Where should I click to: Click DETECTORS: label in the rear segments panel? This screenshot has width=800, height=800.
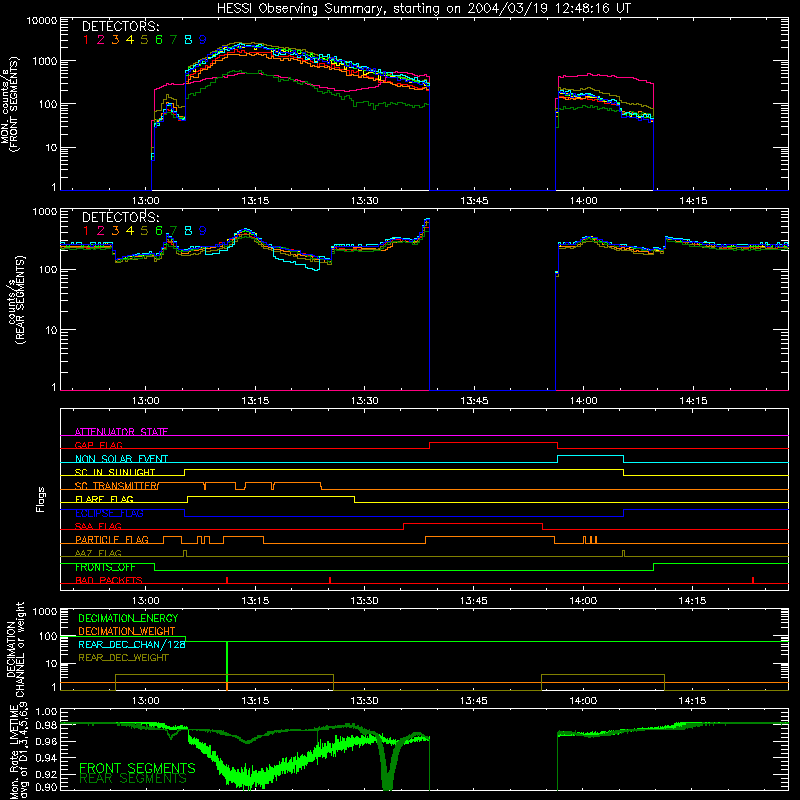(x=120, y=217)
